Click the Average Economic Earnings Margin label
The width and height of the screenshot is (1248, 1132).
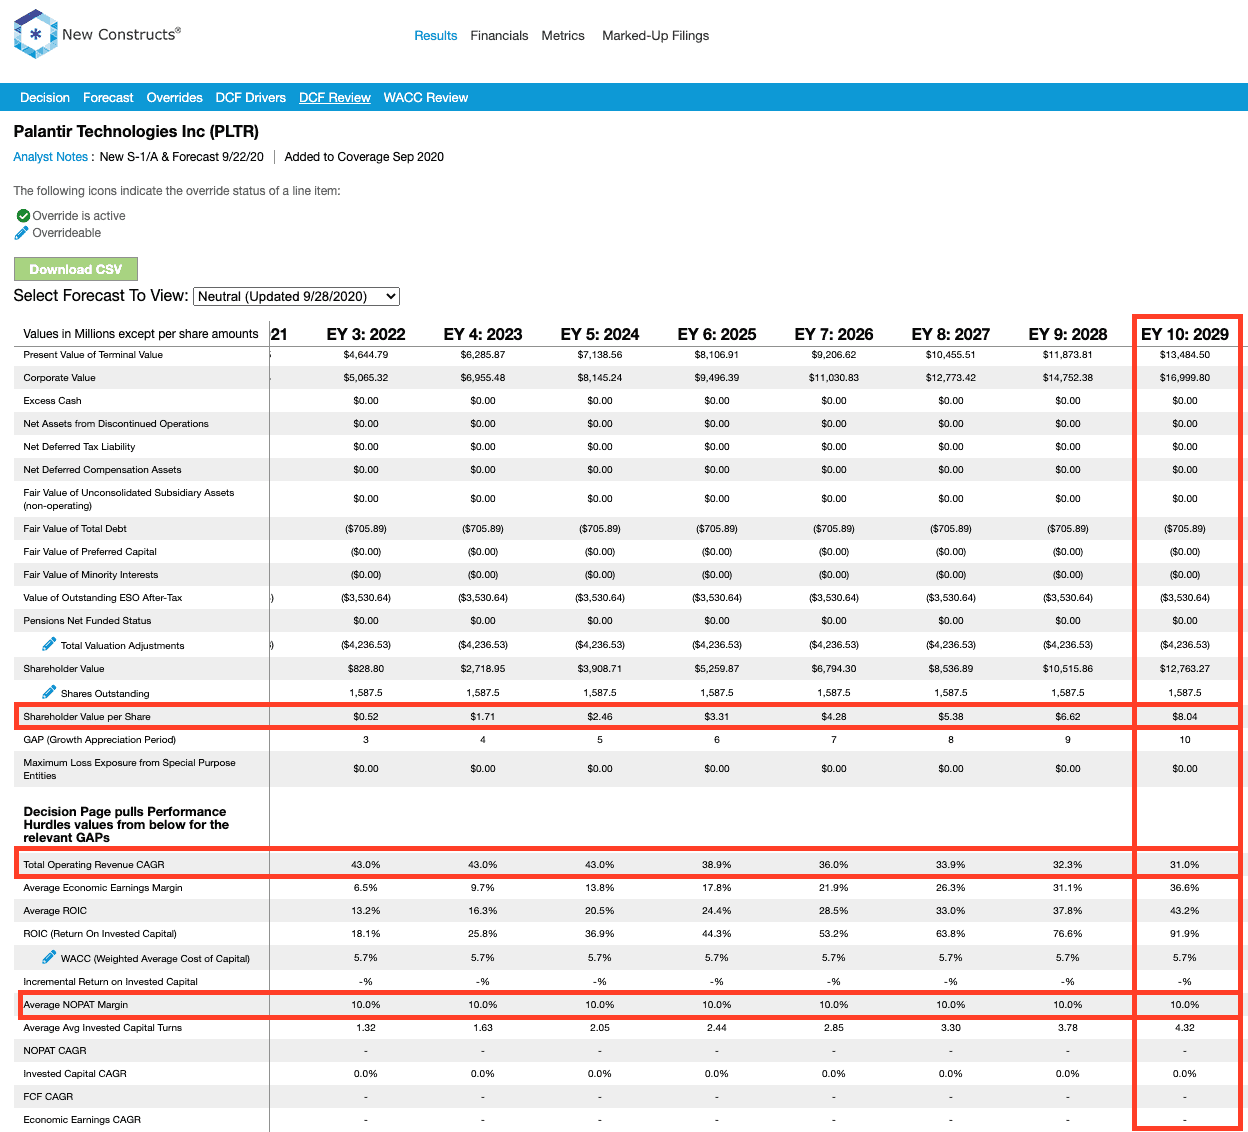pos(103,888)
